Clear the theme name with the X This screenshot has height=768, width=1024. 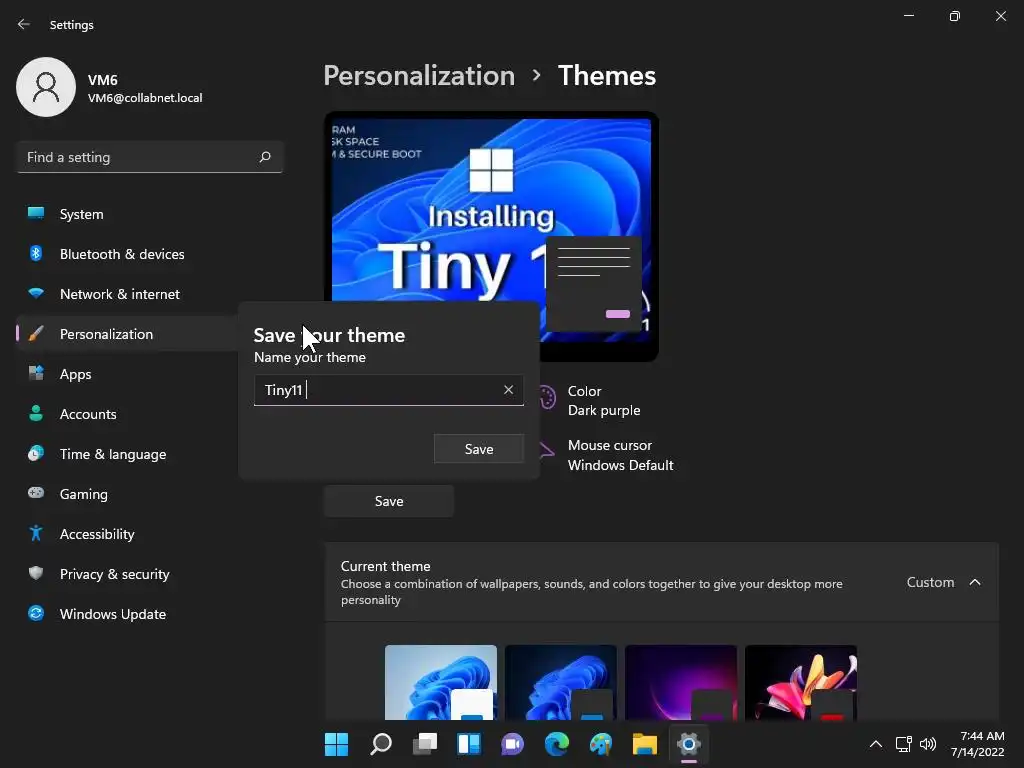(x=508, y=390)
